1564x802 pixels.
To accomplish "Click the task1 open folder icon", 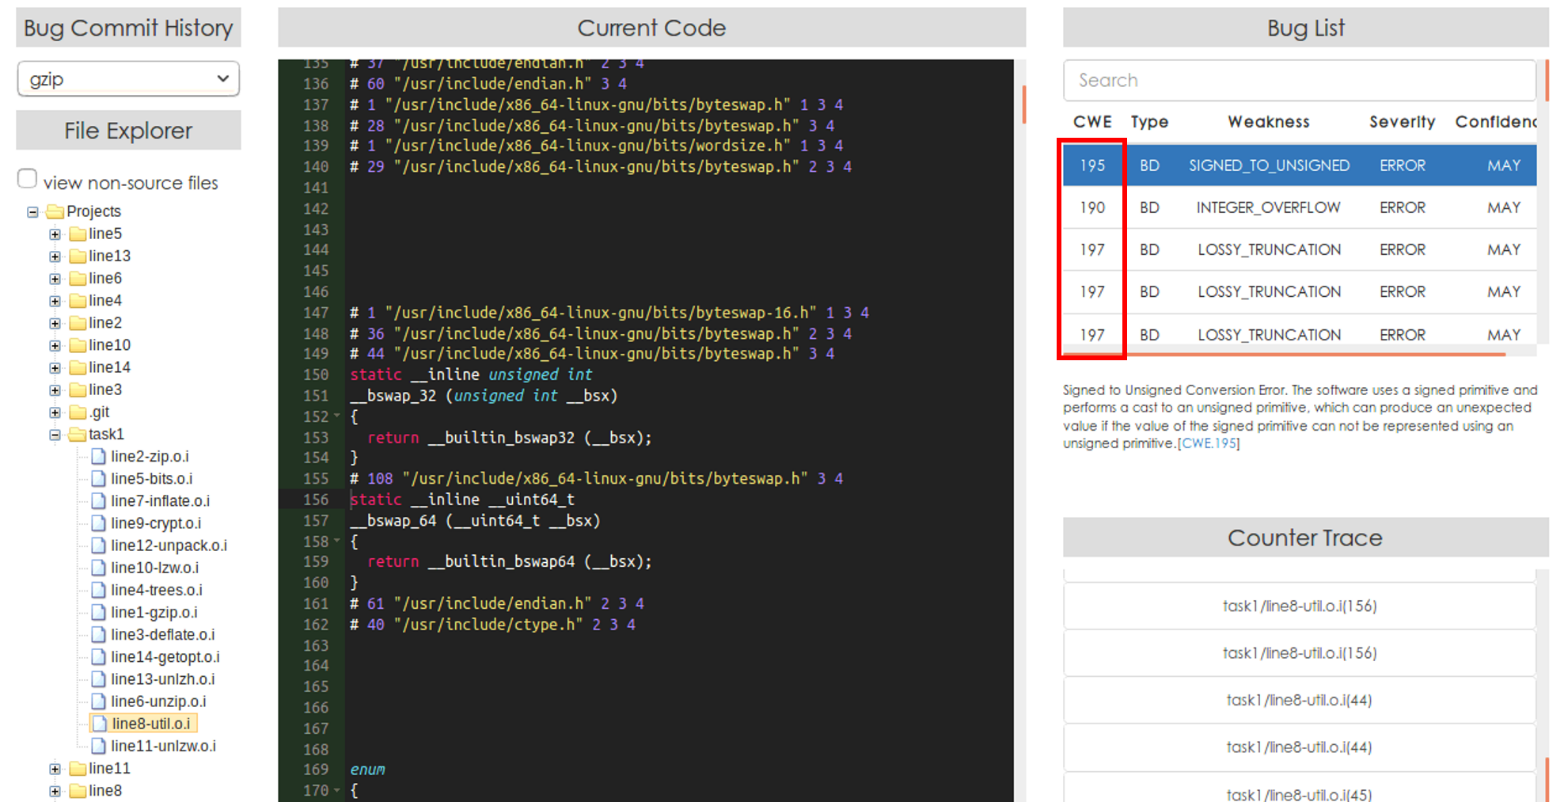I will (x=77, y=435).
